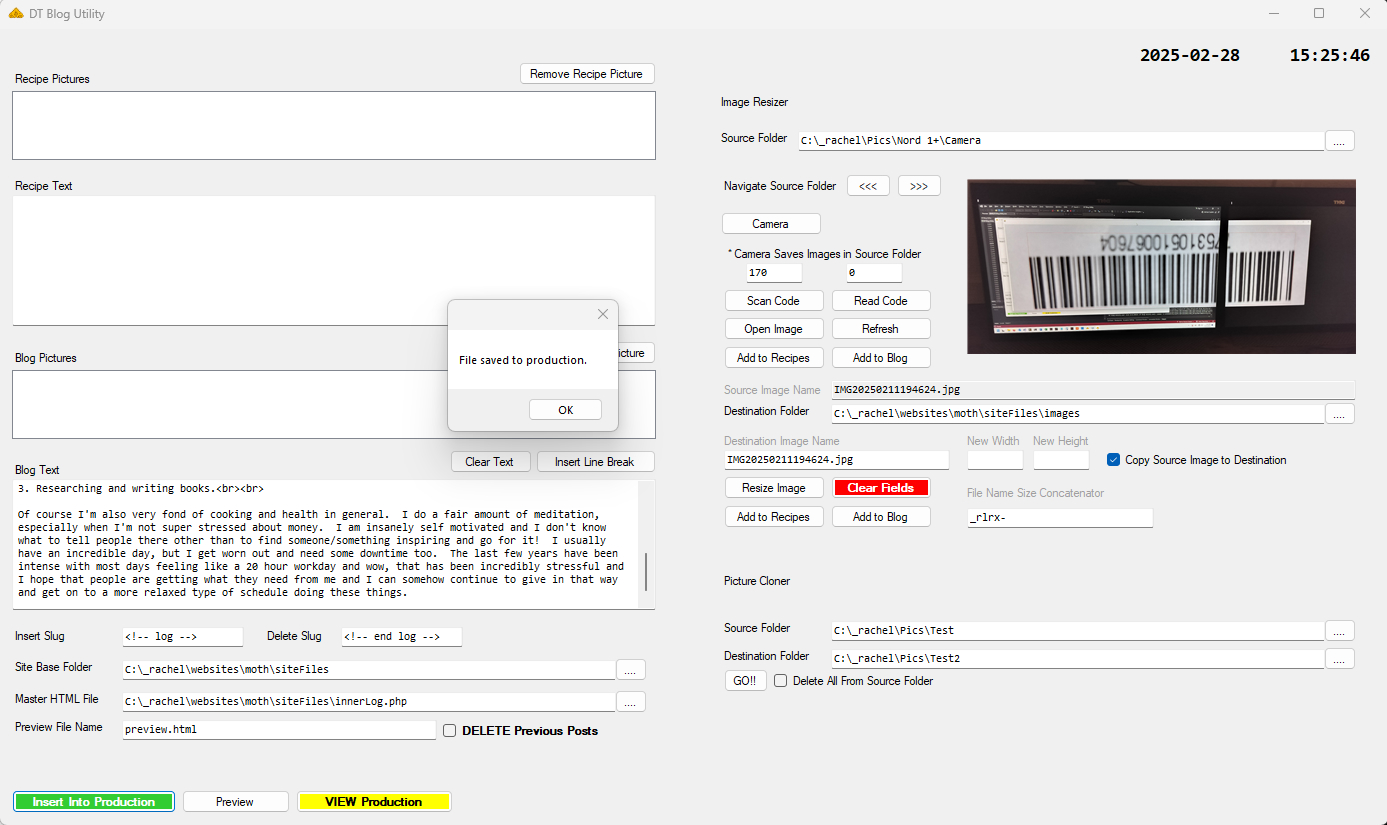Image resolution: width=1387 pixels, height=825 pixels.
Task: Click the Remove Recipe Picture button
Action: (587, 74)
